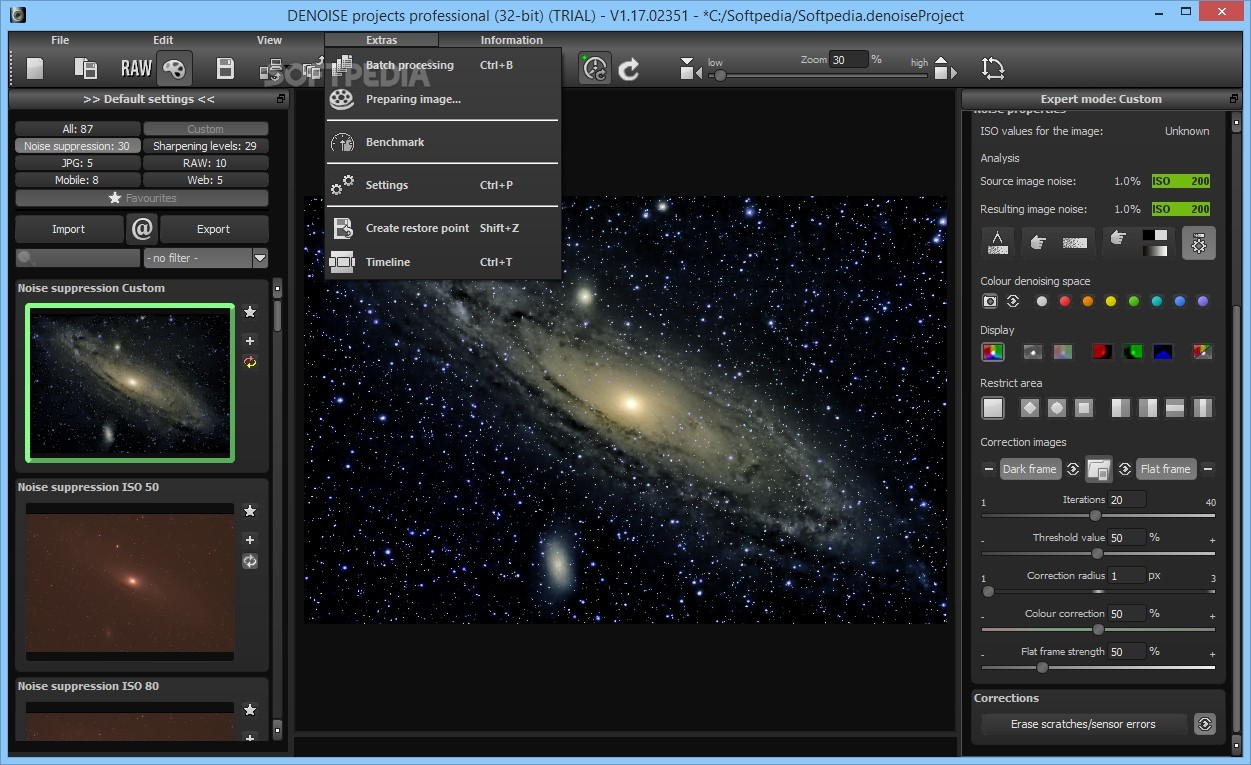Click the minus button left of Dark frame

989,469
